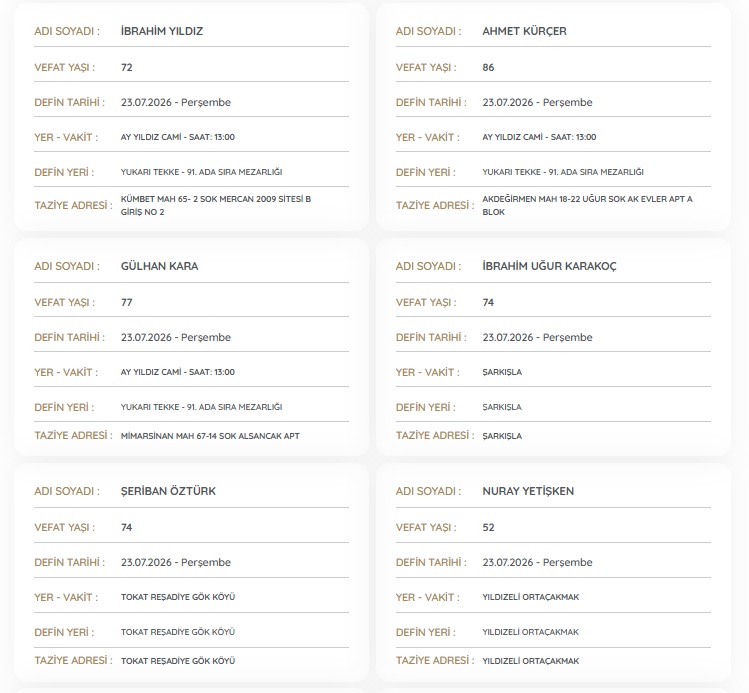Viewport: 749px width, 693px height.
Task: Select the MİMARSİNAN MAH 67-14 SOK address
Action: point(210,436)
